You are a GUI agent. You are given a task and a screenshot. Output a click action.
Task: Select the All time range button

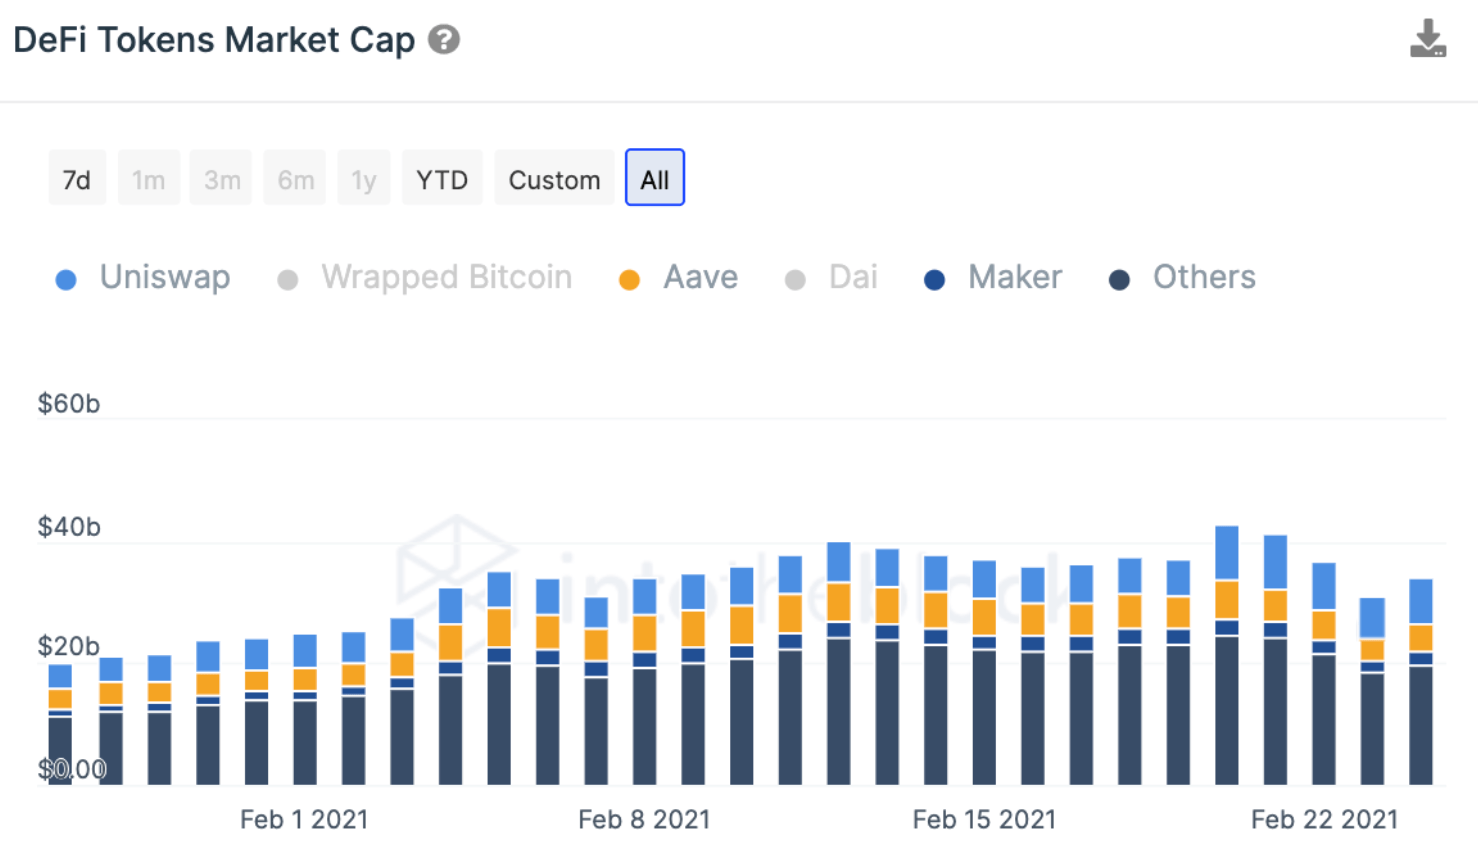click(x=655, y=178)
